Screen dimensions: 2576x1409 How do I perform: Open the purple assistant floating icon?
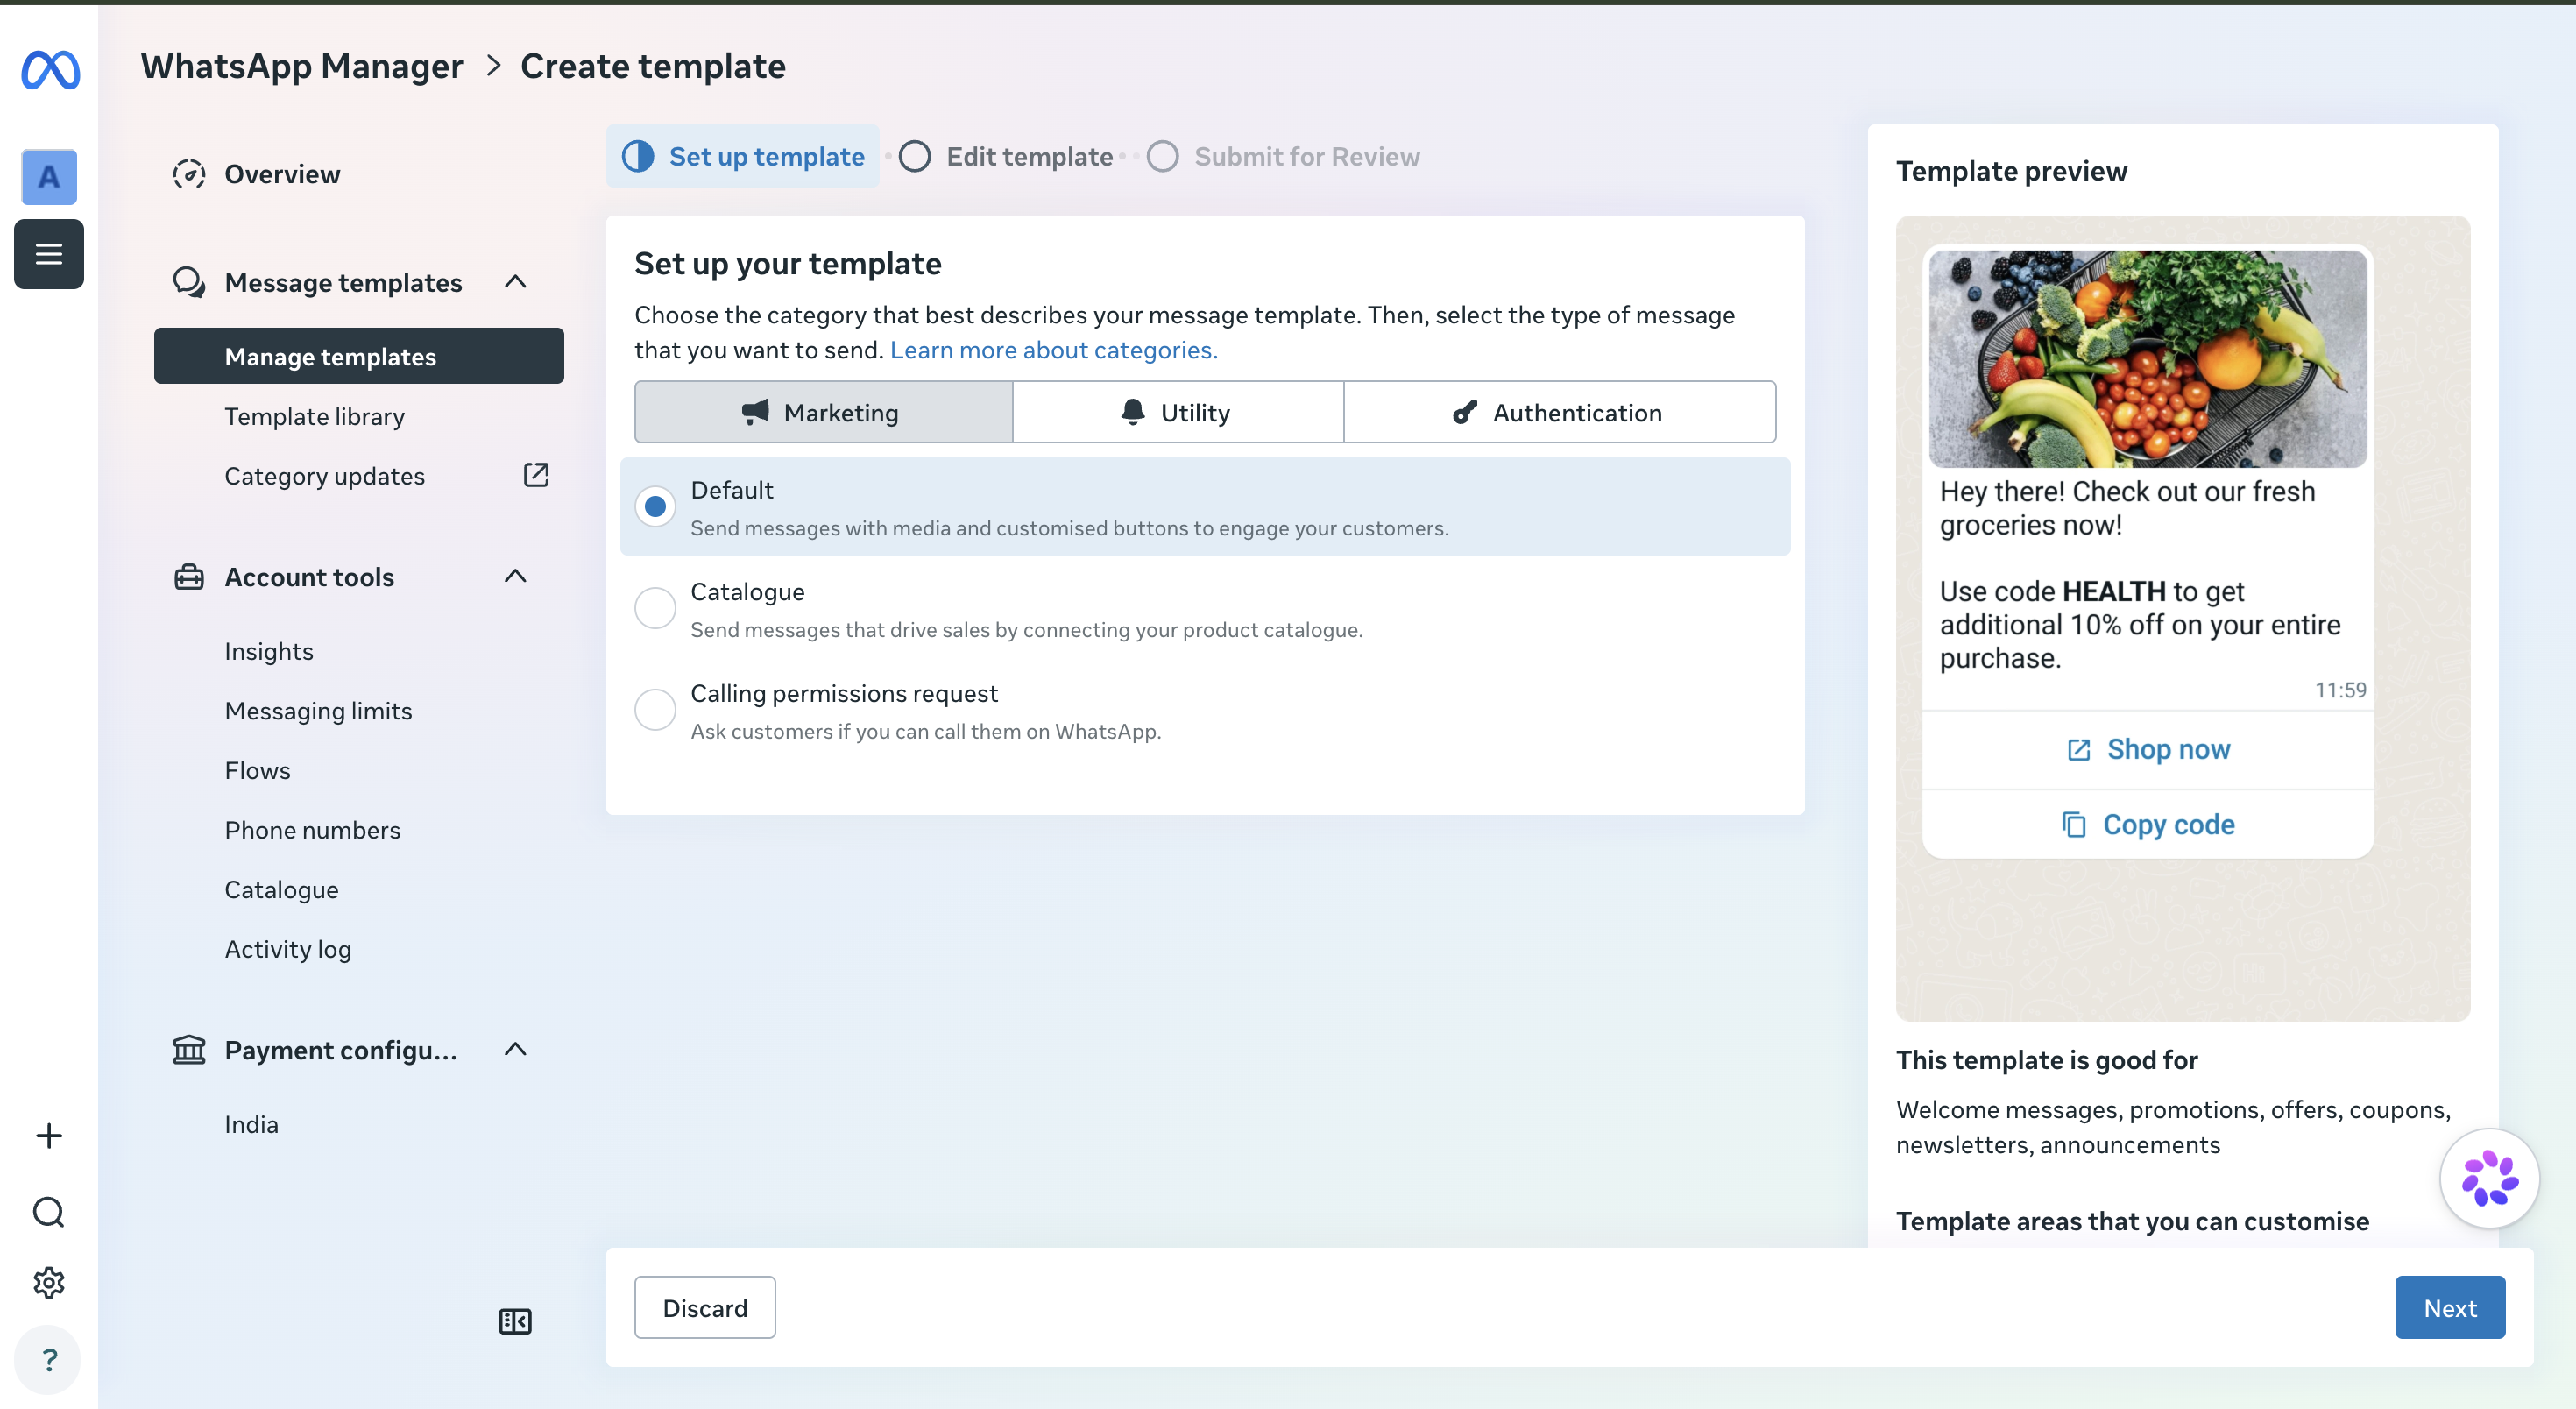click(2489, 1178)
